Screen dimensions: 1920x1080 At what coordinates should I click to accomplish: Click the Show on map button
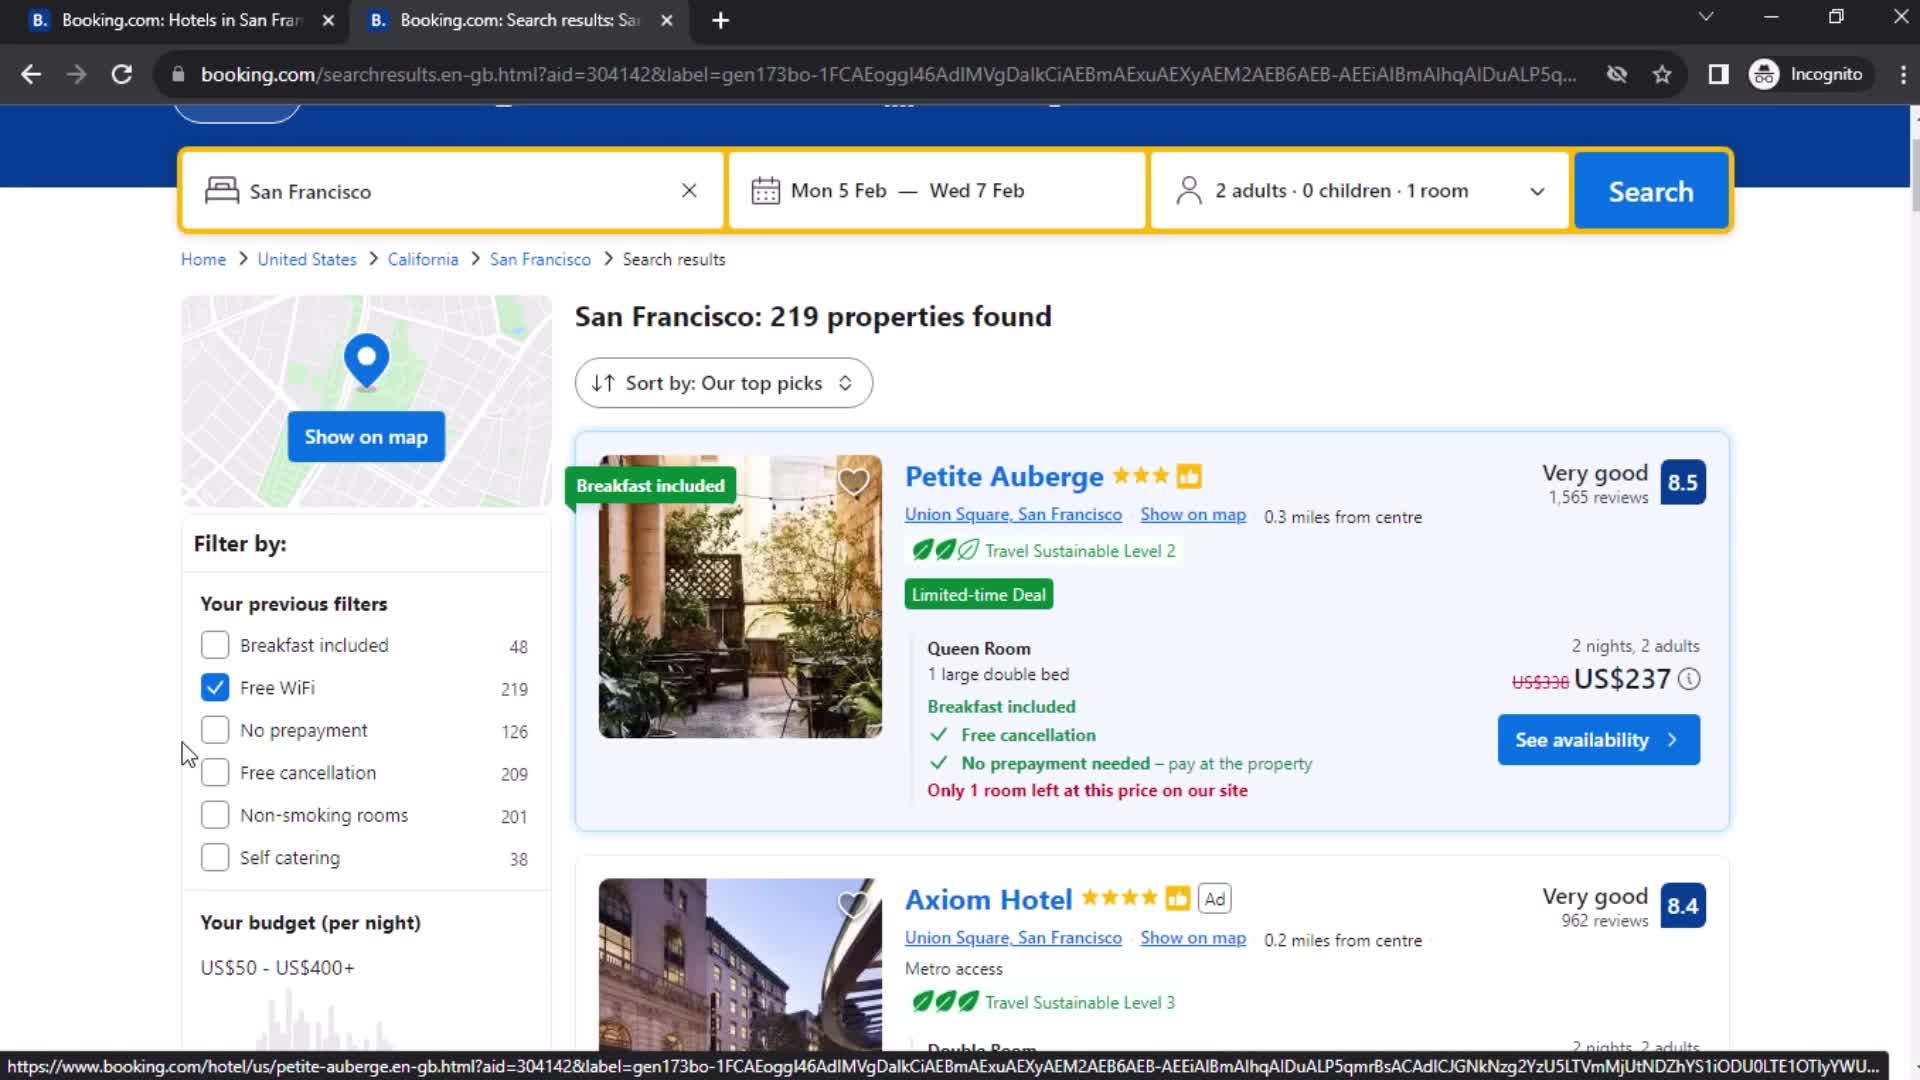pos(366,437)
